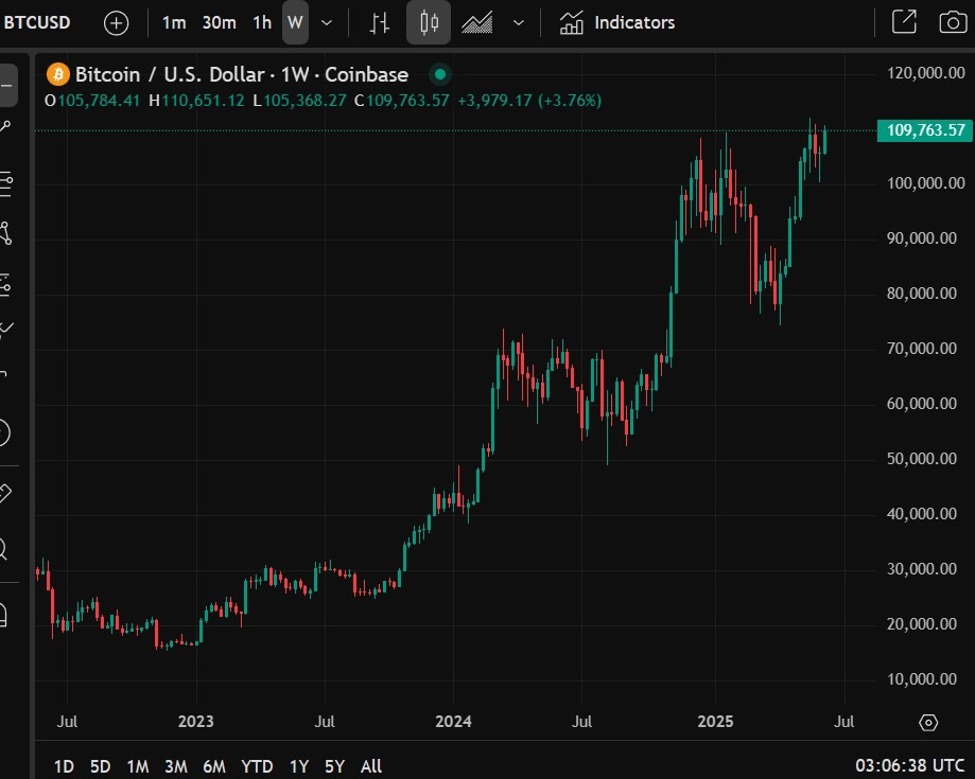Click the BTCUSD symbol name
Image resolution: width=975 pixels, height=779 pixels.
[x=37, y=22]
